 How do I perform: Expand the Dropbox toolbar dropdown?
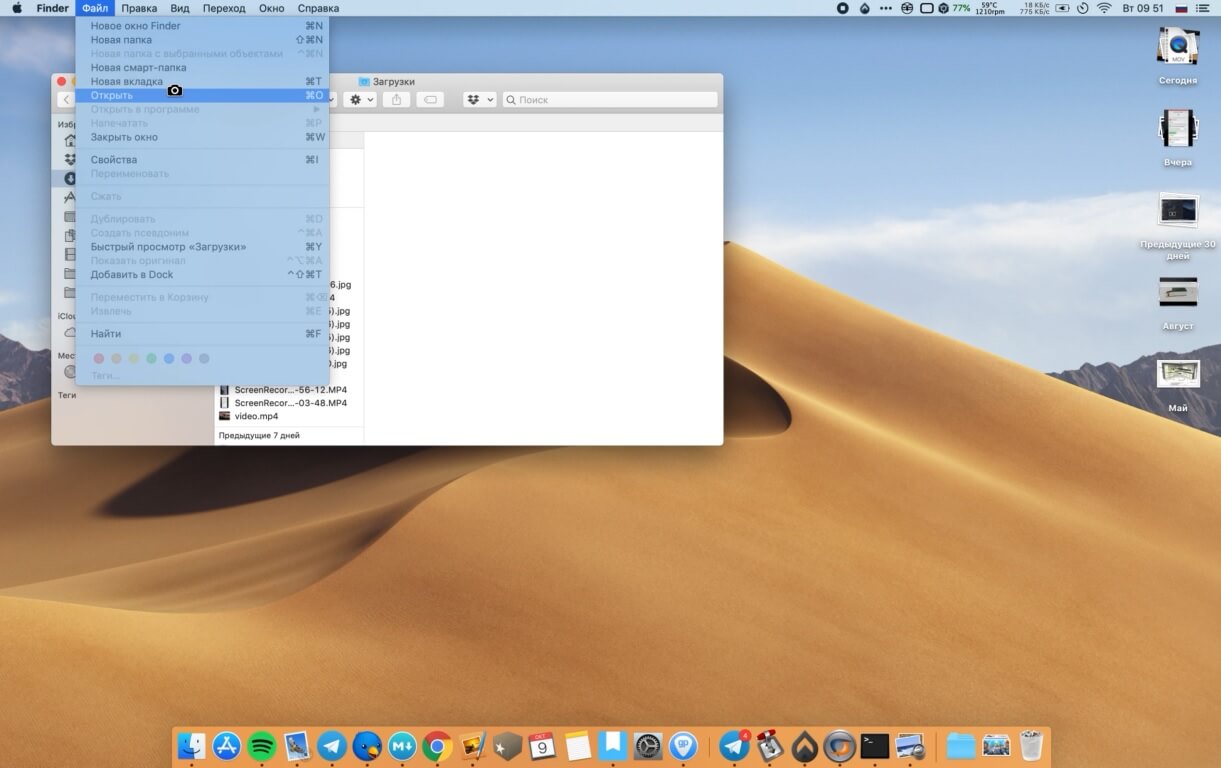[x=479, y=100]
